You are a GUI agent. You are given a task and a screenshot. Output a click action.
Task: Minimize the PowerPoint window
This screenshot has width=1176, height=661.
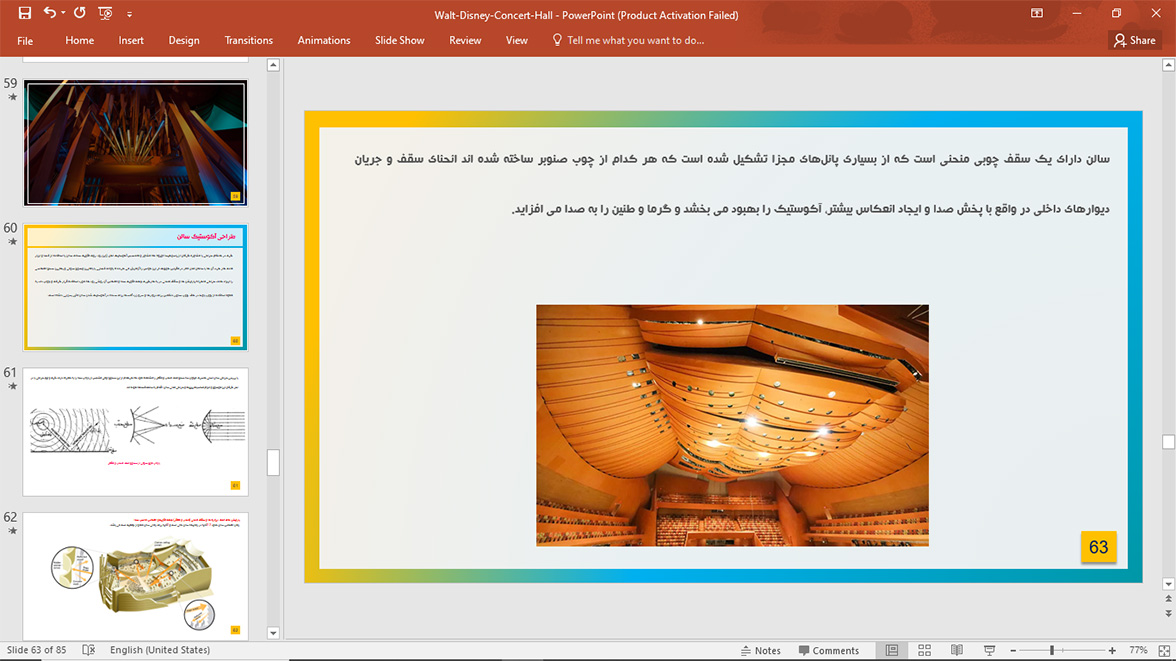pos(1077,13)
